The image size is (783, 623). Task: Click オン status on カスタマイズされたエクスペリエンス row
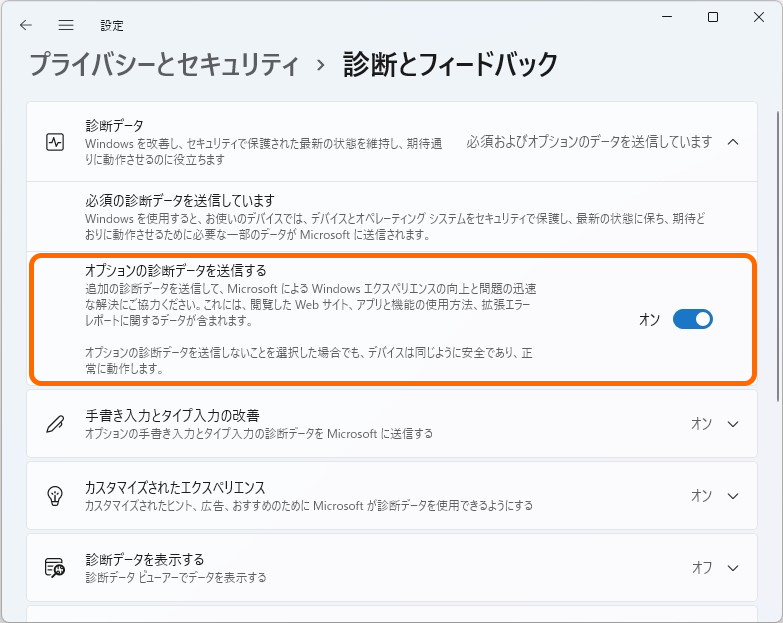(x=702, y=496)
